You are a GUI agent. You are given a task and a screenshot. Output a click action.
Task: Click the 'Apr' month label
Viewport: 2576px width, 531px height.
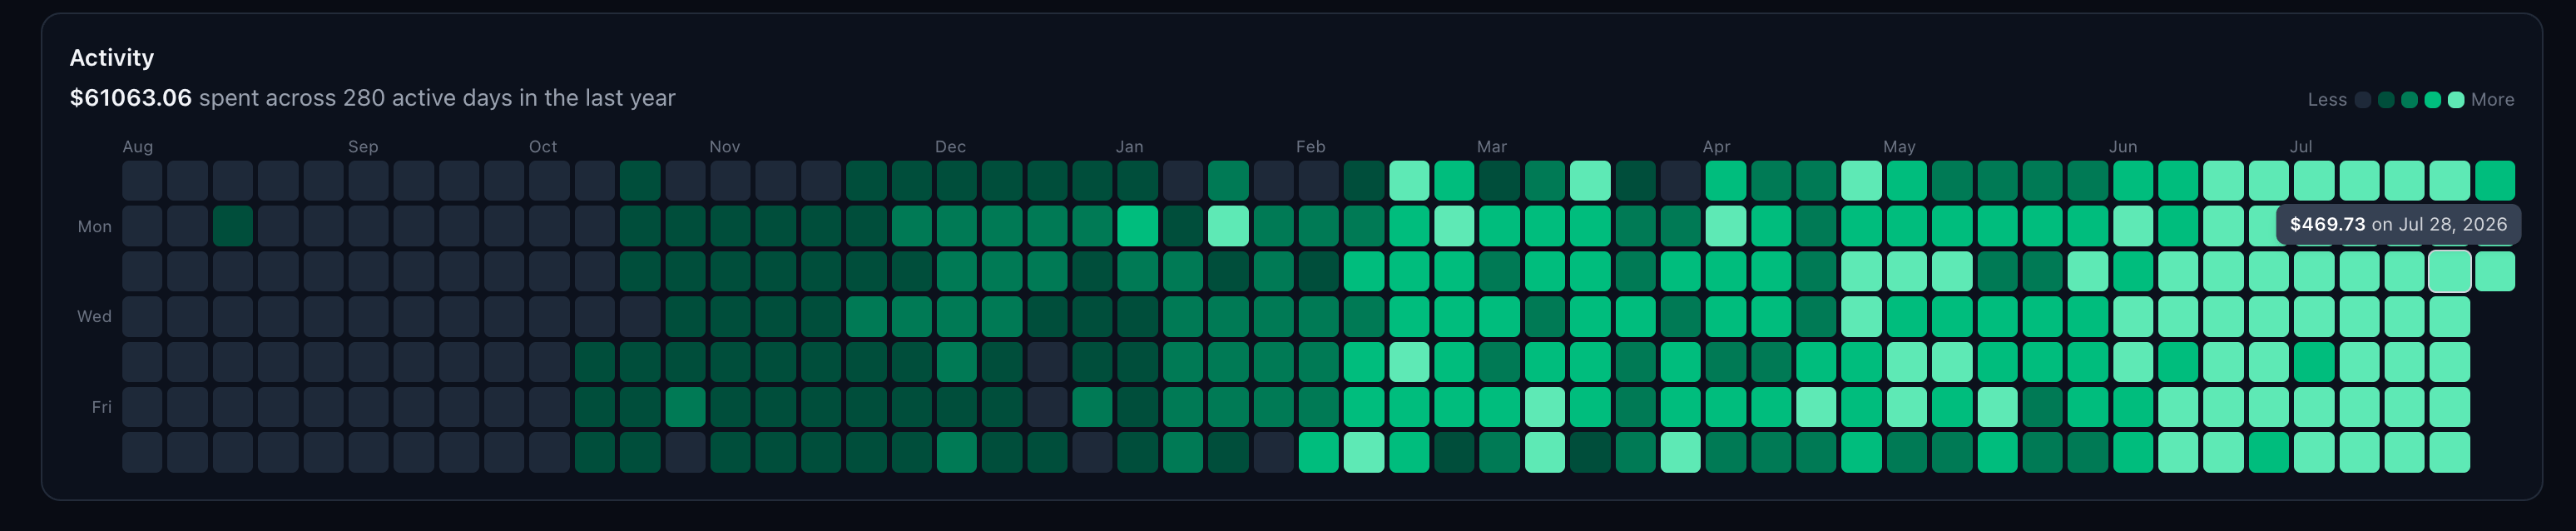point(1717,147)
